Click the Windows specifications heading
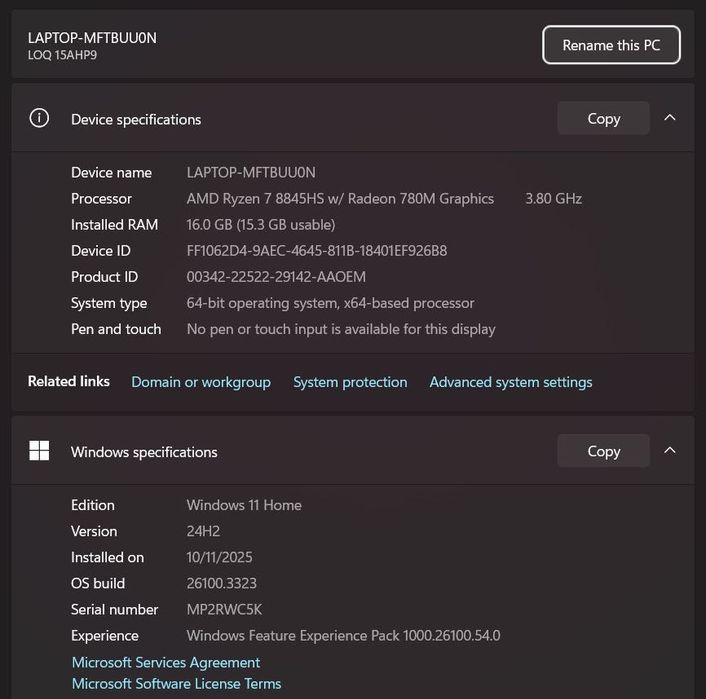This screenshot has height=699, width=706. [x=144, y=452]
